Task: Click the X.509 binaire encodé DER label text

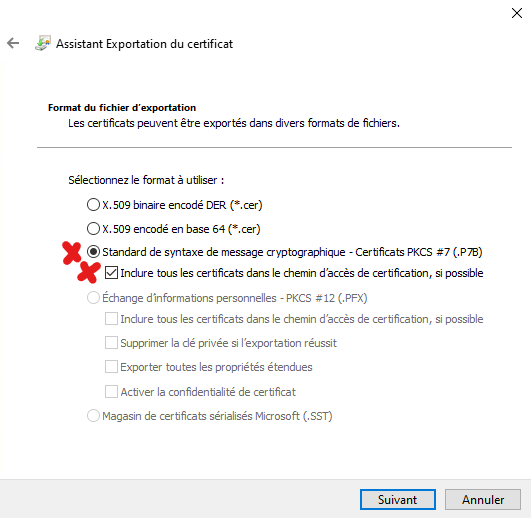Action: [182, 205]
